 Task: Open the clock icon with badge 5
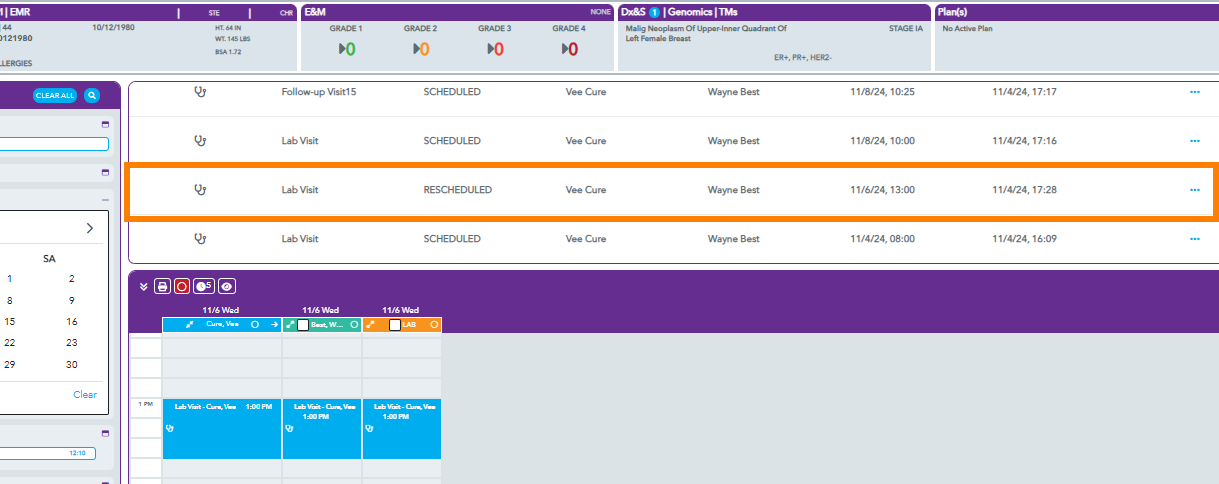point(204,286)
